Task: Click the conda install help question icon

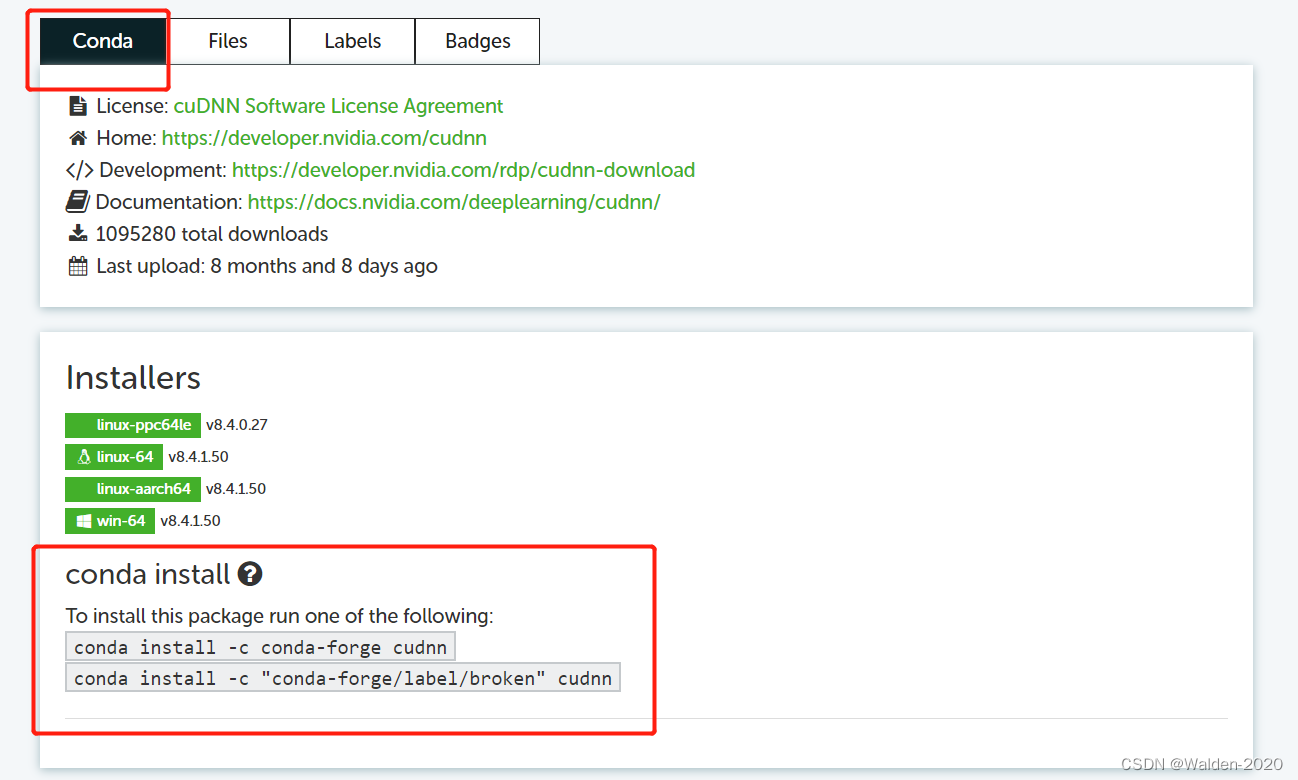Action: 250,574
